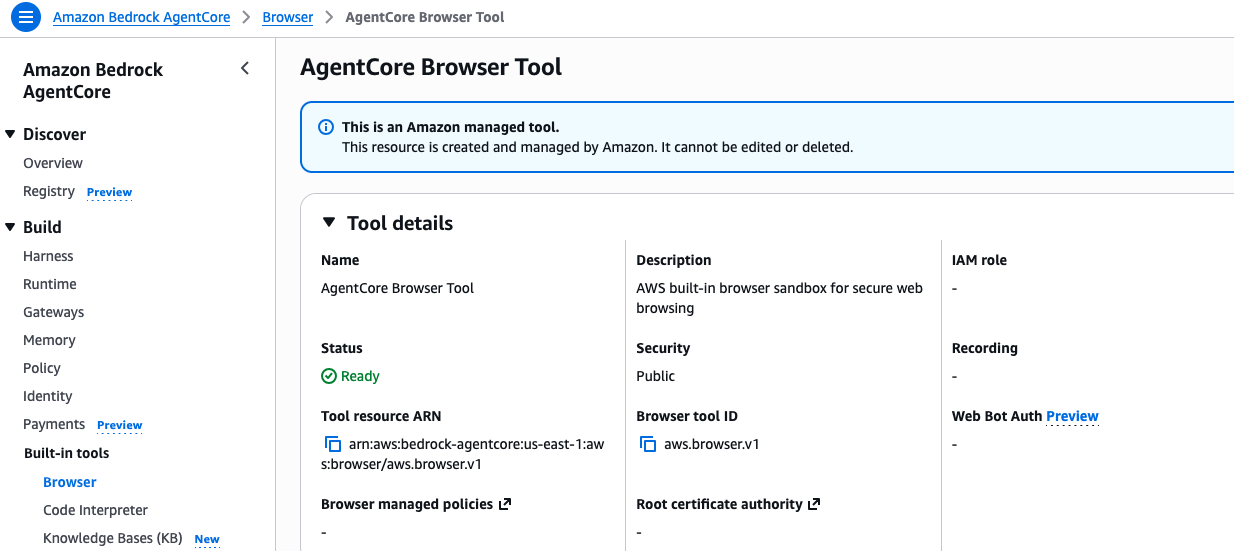Viewport: 1234px width, 551px height.
Task: Click the Web Bot Auth label
Action: click(x=997, y=416)
